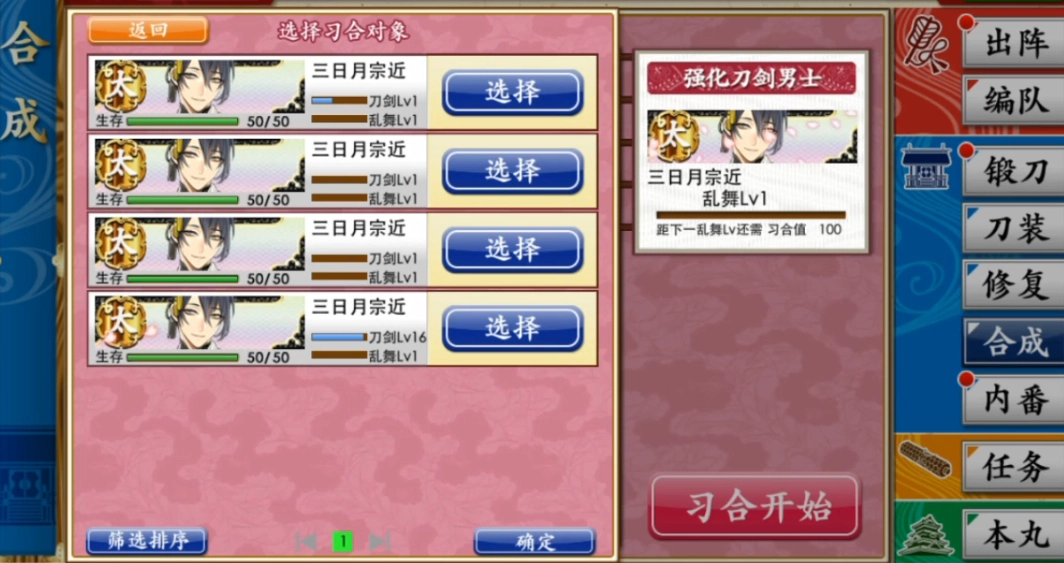
Task: Start fusion with 习合开始
Action: (755, 507)
